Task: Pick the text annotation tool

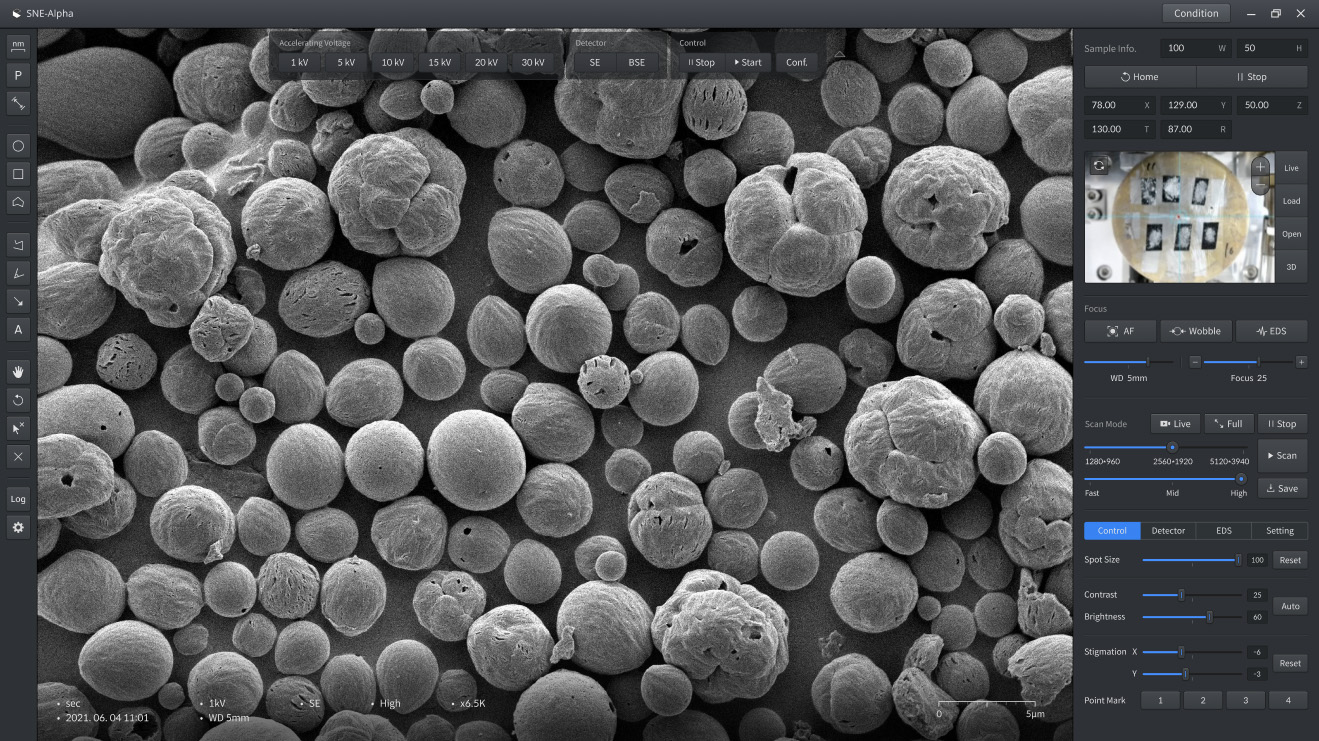Action: click(18, 329)
